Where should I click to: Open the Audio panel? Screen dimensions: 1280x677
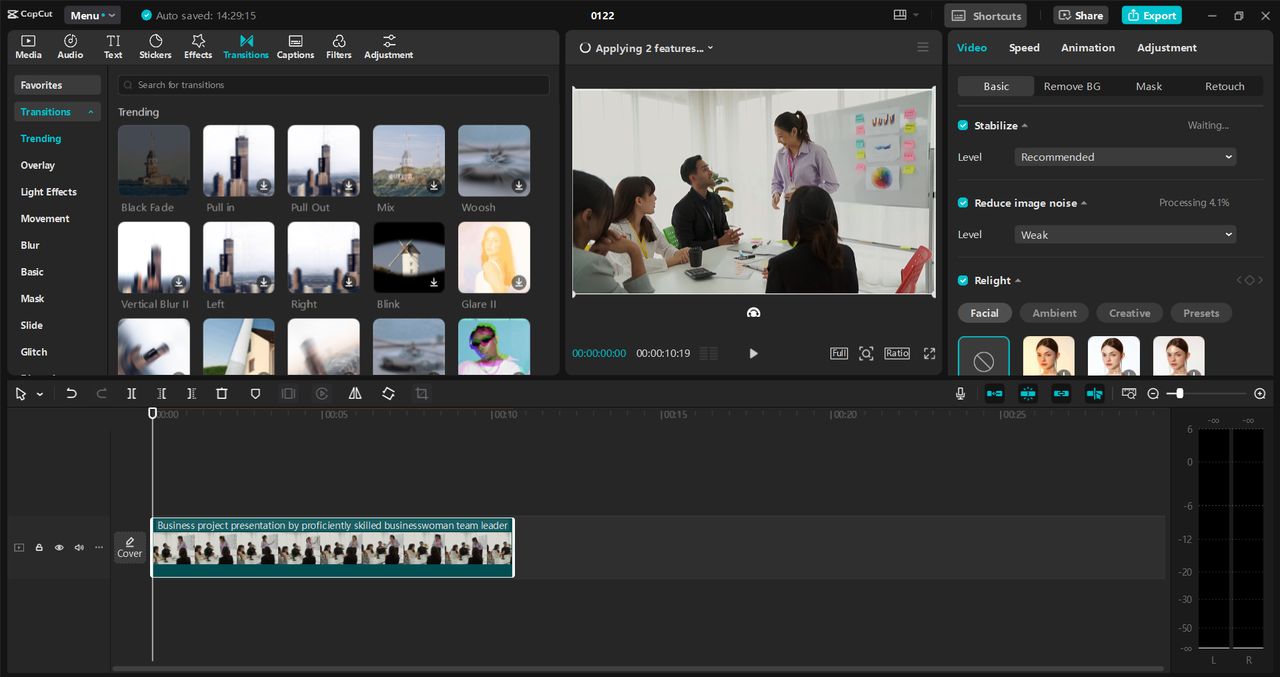pos(70,47)
